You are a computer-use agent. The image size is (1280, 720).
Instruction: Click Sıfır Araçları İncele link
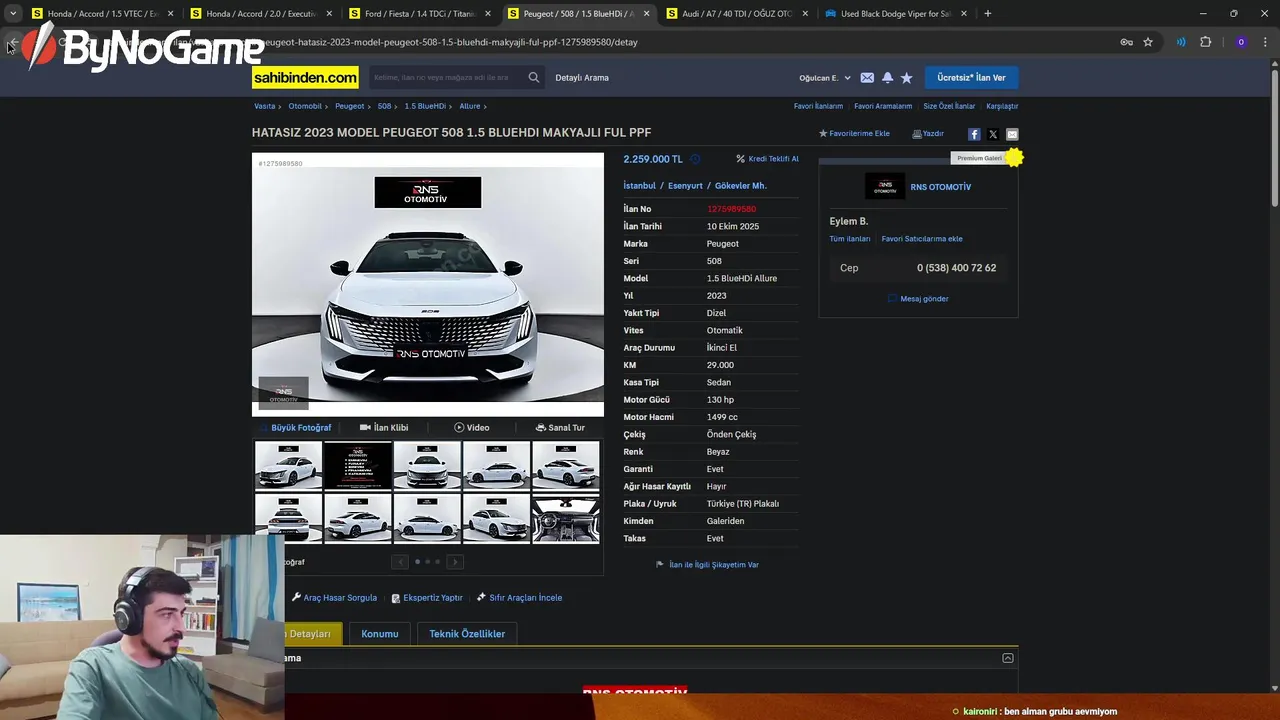click(519, 598)
